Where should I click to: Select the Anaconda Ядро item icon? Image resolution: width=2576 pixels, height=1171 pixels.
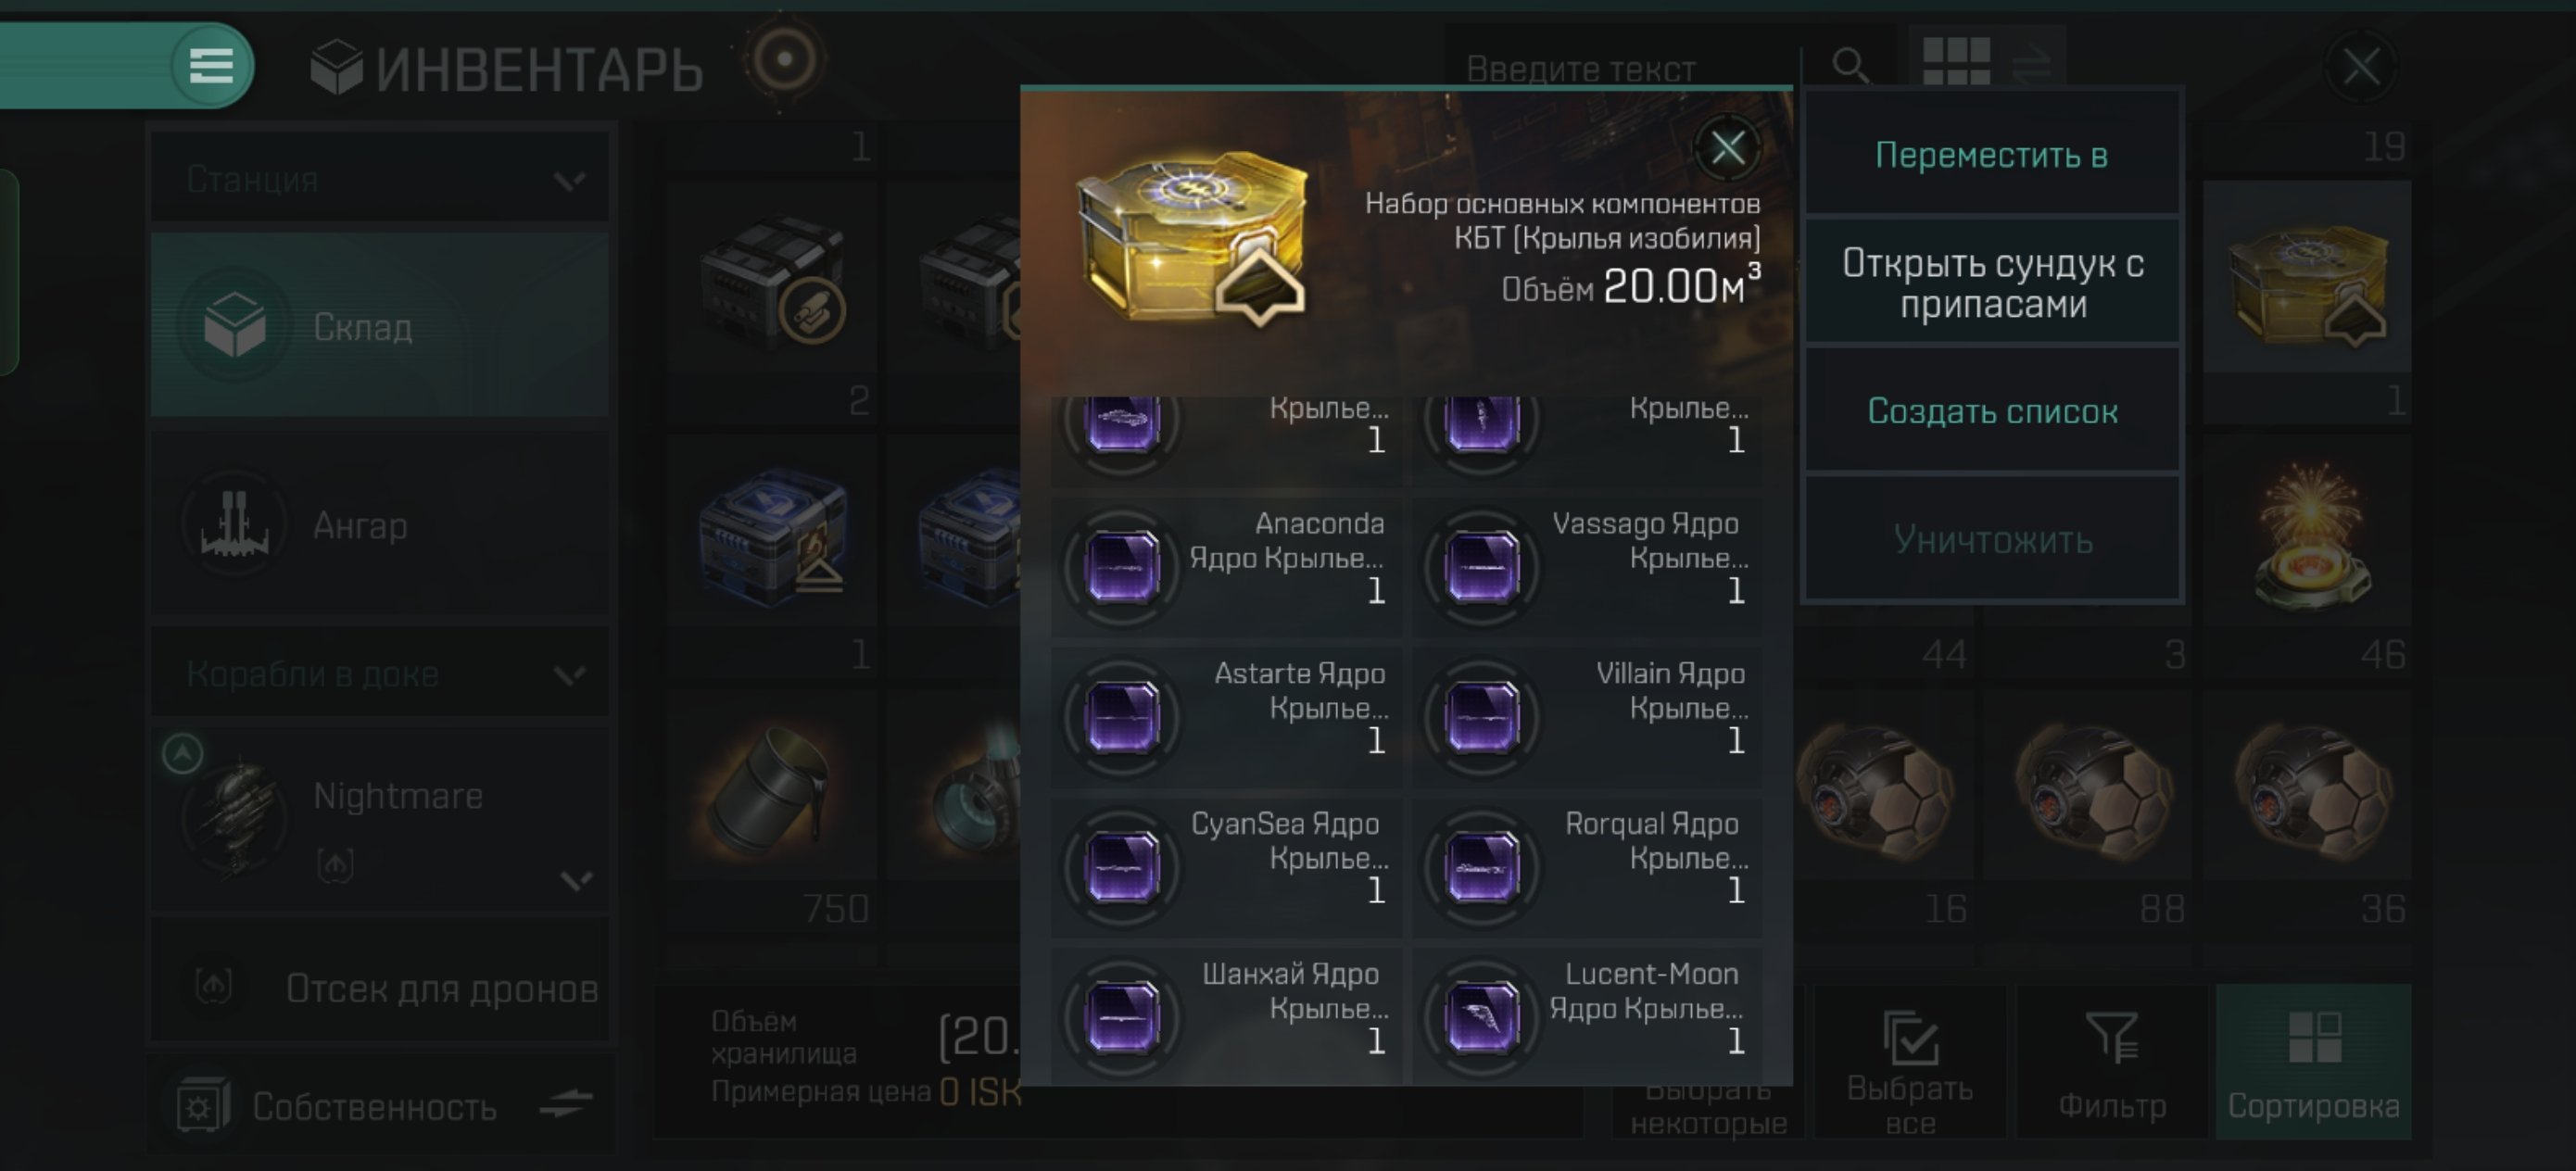tap(1122, 566)
